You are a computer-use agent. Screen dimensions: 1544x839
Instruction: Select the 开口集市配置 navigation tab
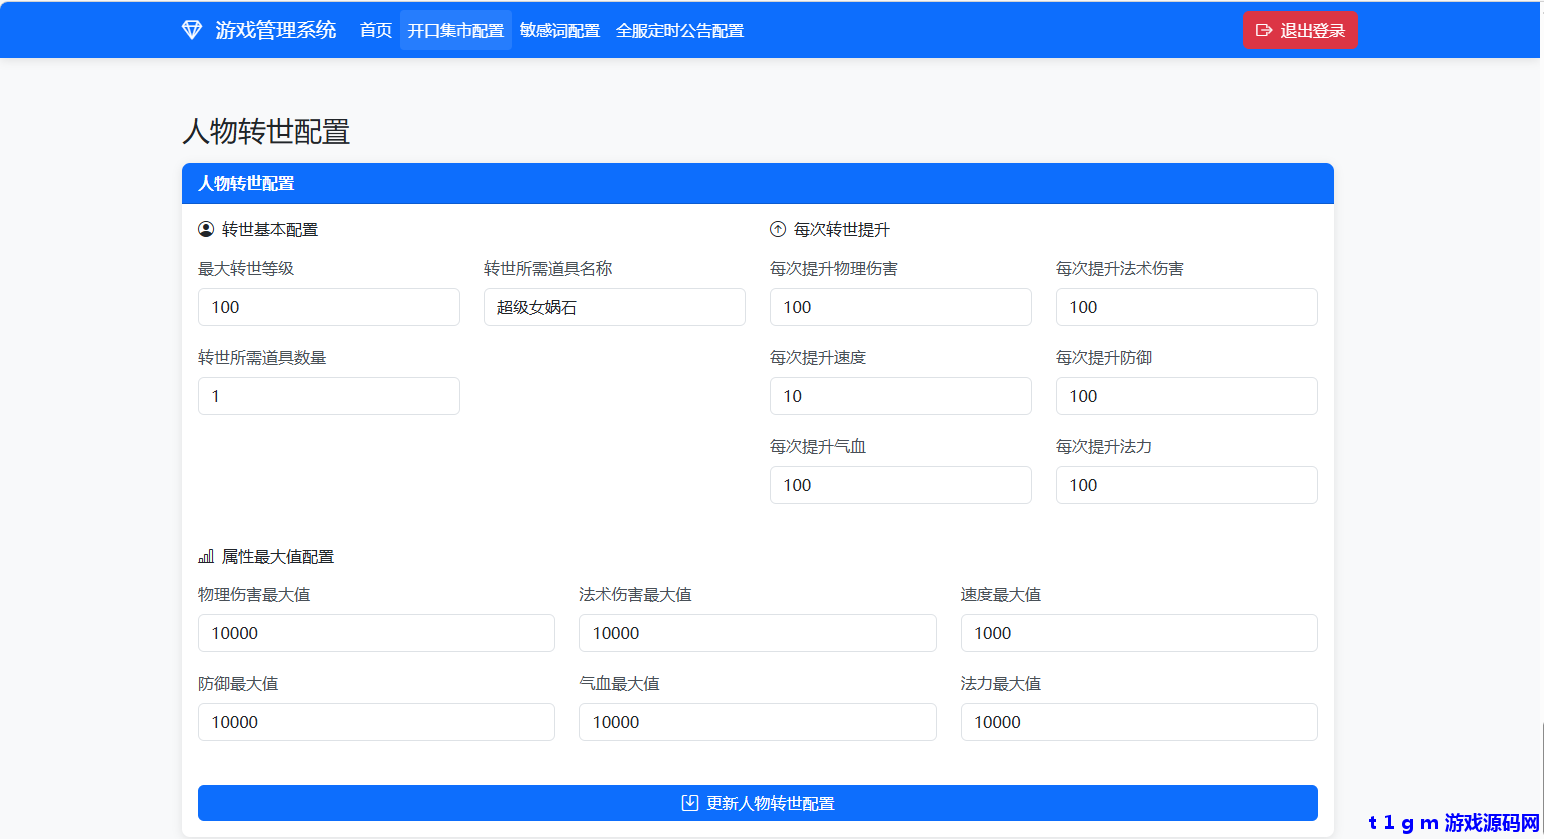click(456, 30)
